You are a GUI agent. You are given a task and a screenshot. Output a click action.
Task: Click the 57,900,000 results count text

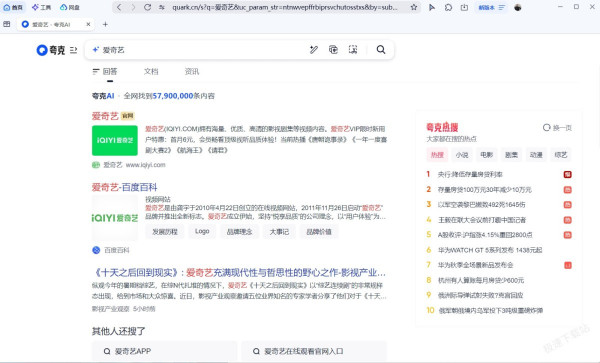tap(173, 96)
